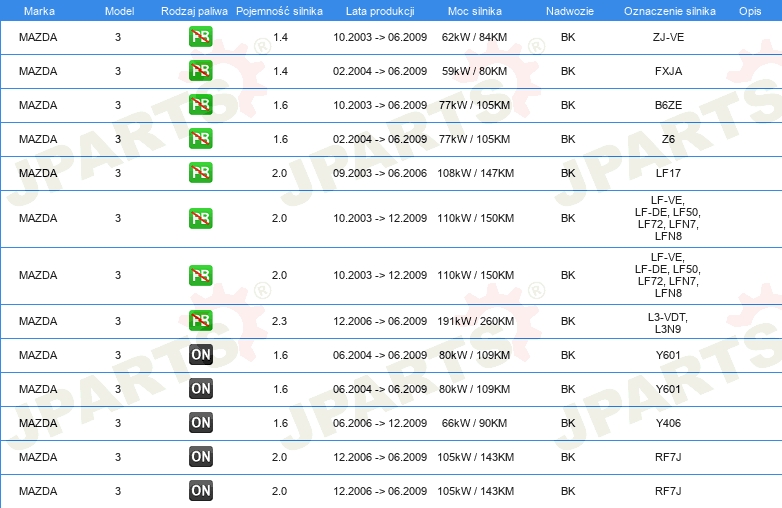Click the power value 66kW / 90KM
The image size is (782, 508).
coord(474,423)
